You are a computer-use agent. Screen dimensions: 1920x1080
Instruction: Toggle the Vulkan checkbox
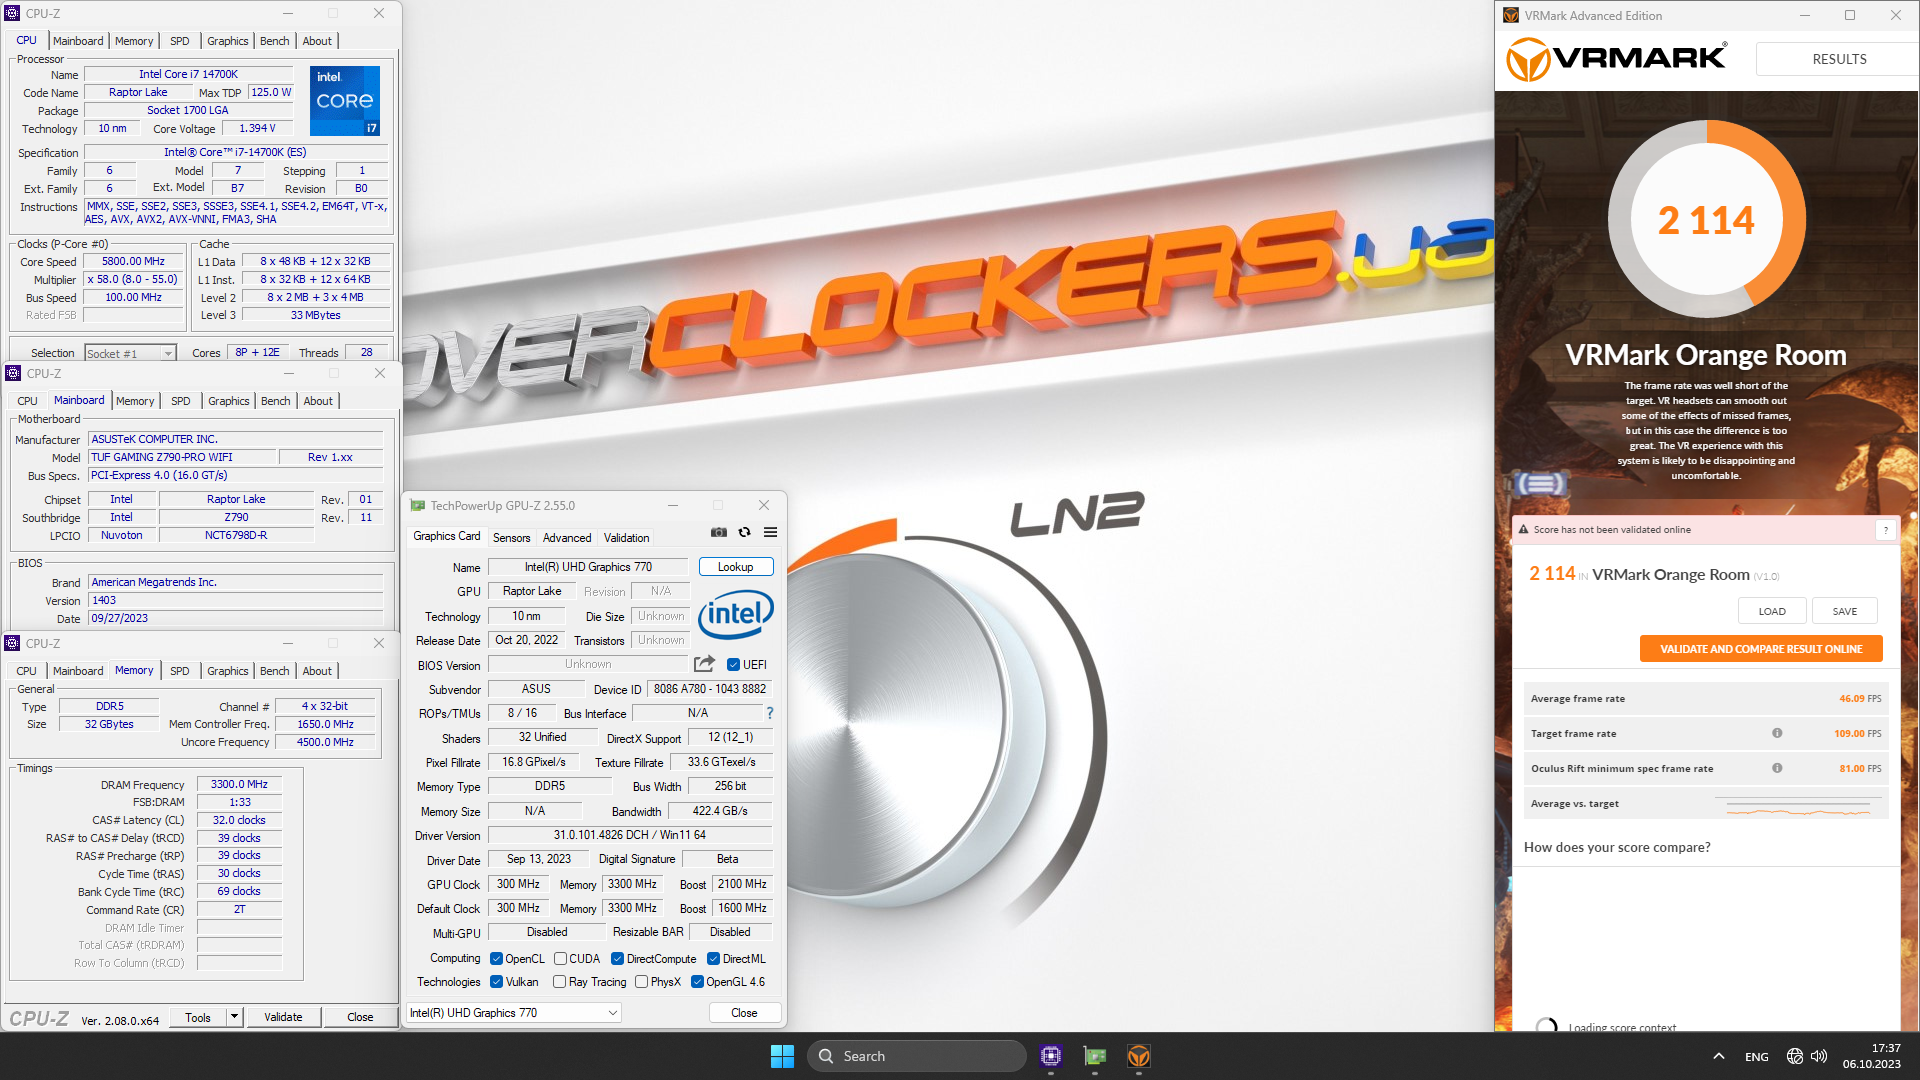coord(496,982)
